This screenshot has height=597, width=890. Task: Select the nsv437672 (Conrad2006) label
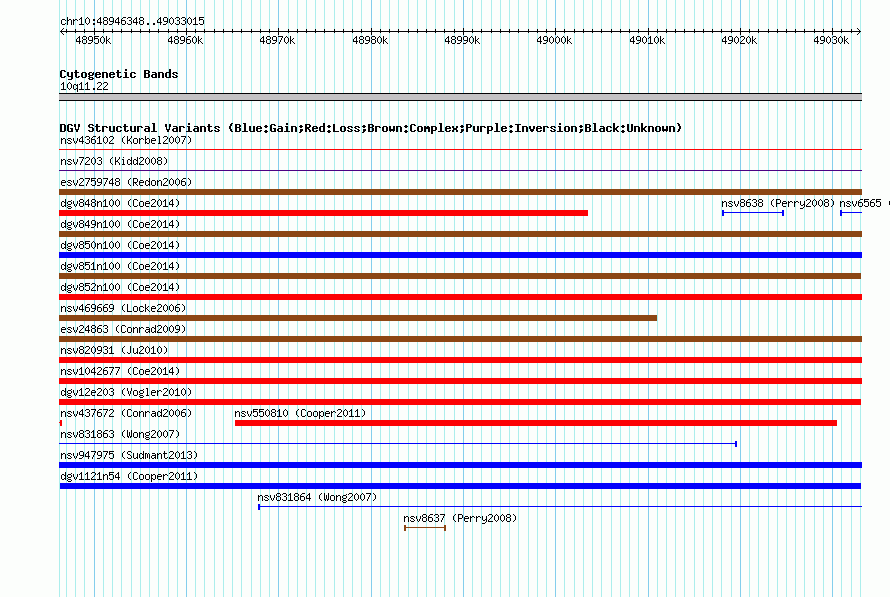click(x=126, y=413)
